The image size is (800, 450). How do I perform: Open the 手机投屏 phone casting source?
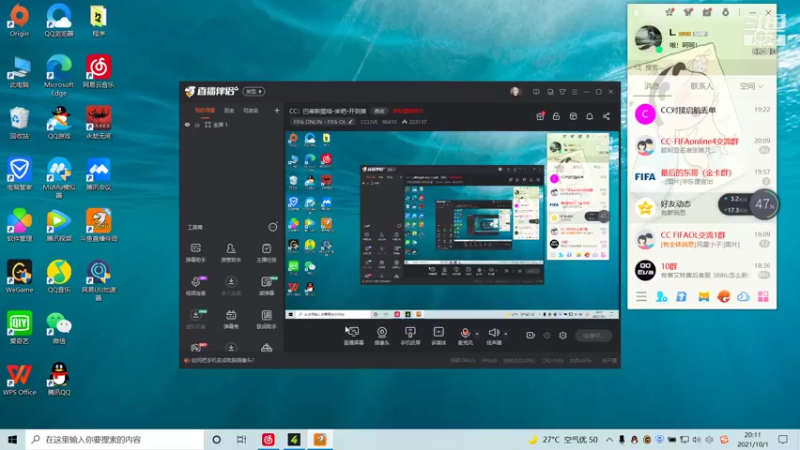pyautogui.click(x=410, y=332)
